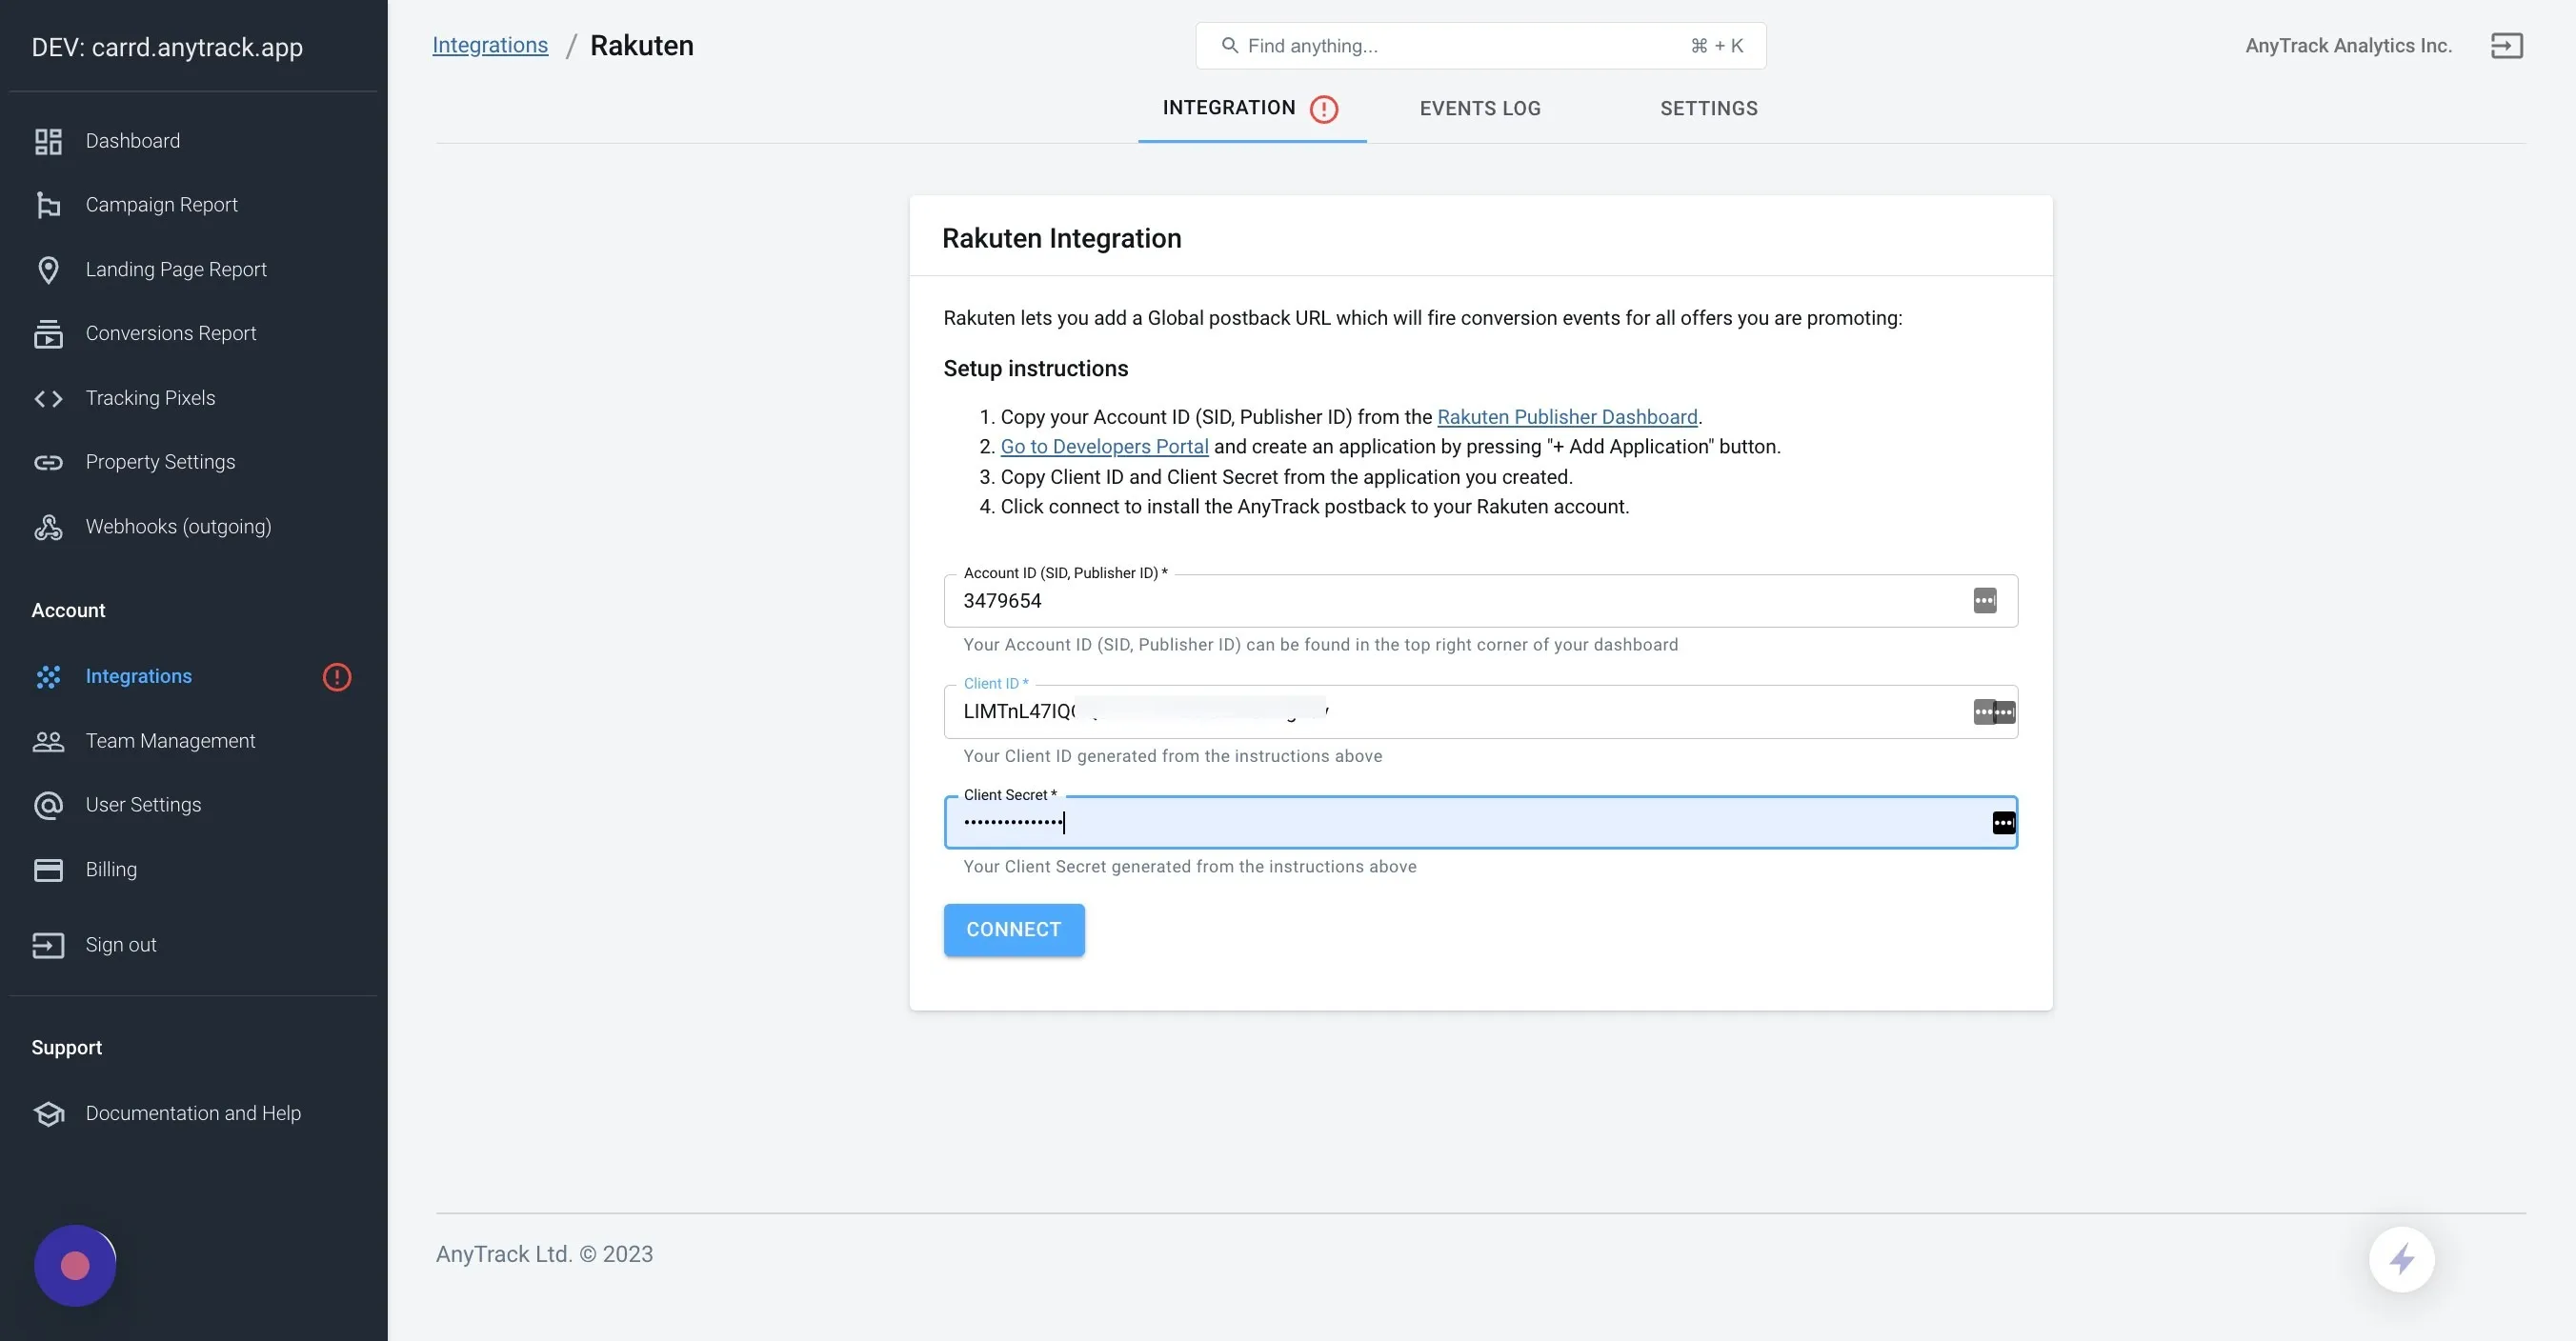
Task: Open the Go to Developers Portal link
Action: coord(1104,447)
